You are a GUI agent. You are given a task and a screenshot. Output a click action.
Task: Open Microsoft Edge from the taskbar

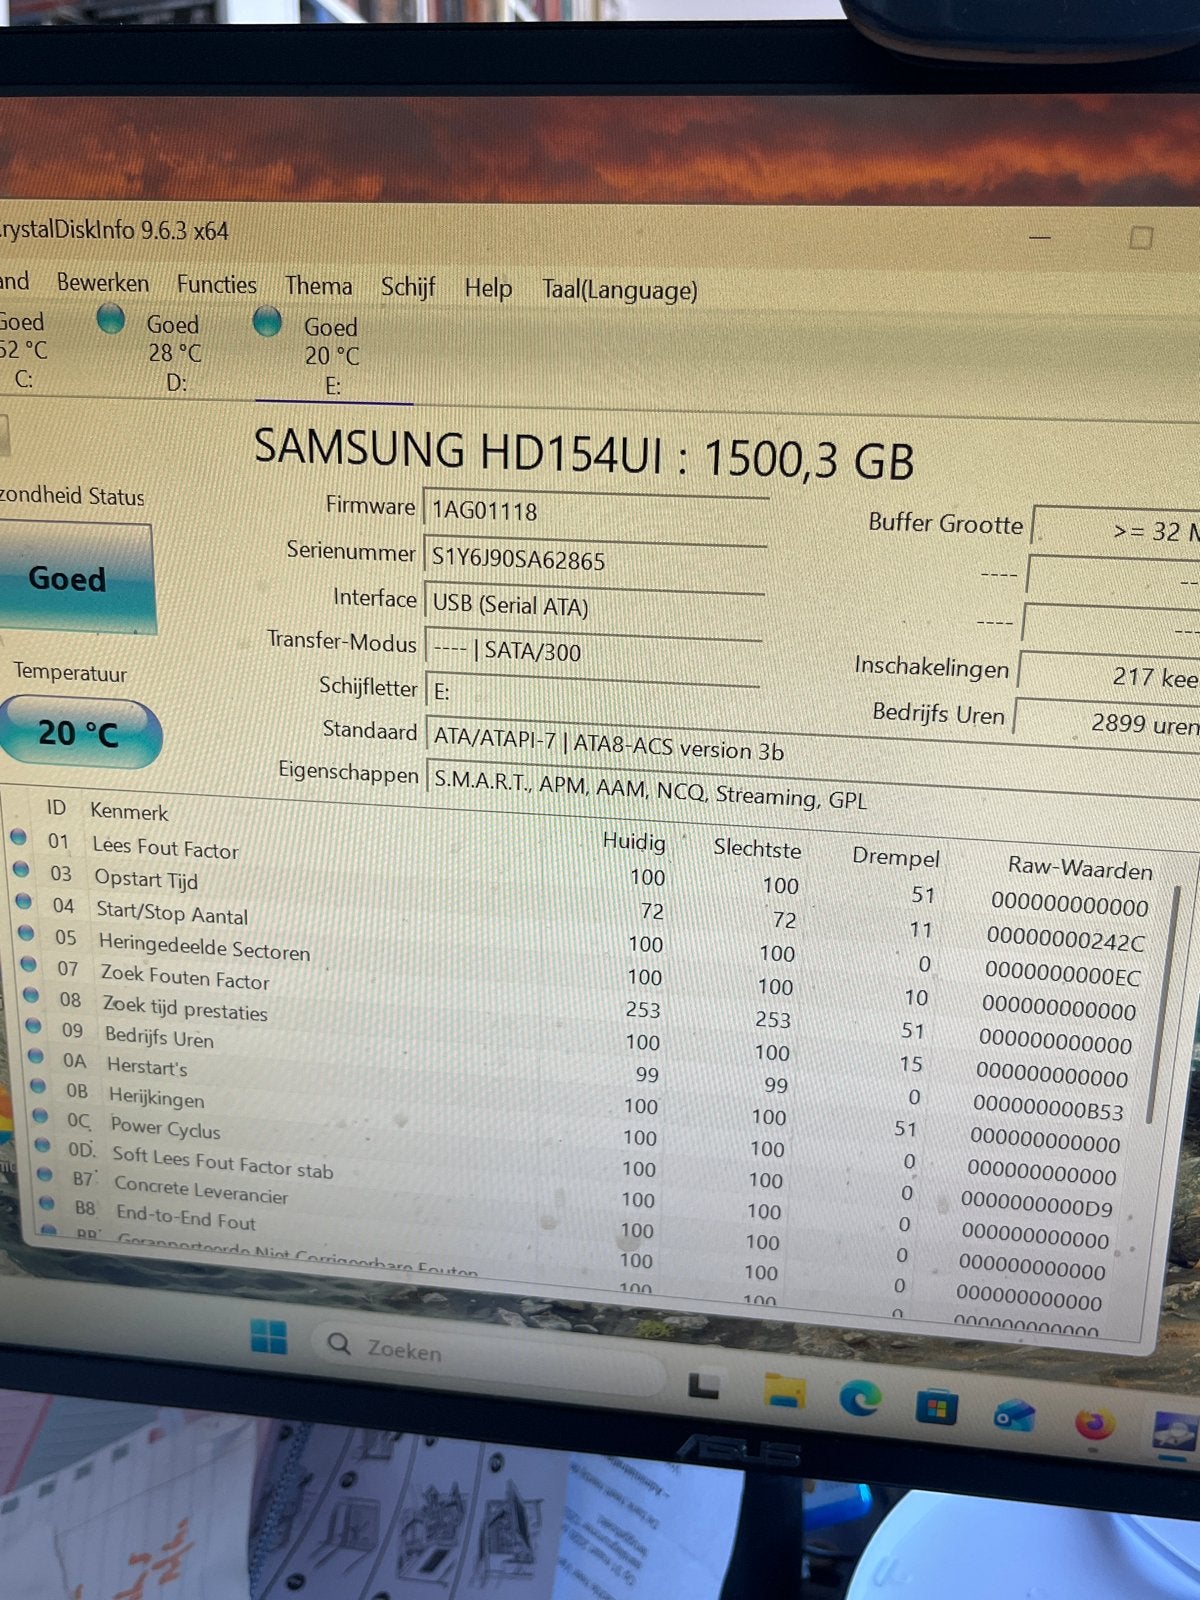[x=860, y=1398]
